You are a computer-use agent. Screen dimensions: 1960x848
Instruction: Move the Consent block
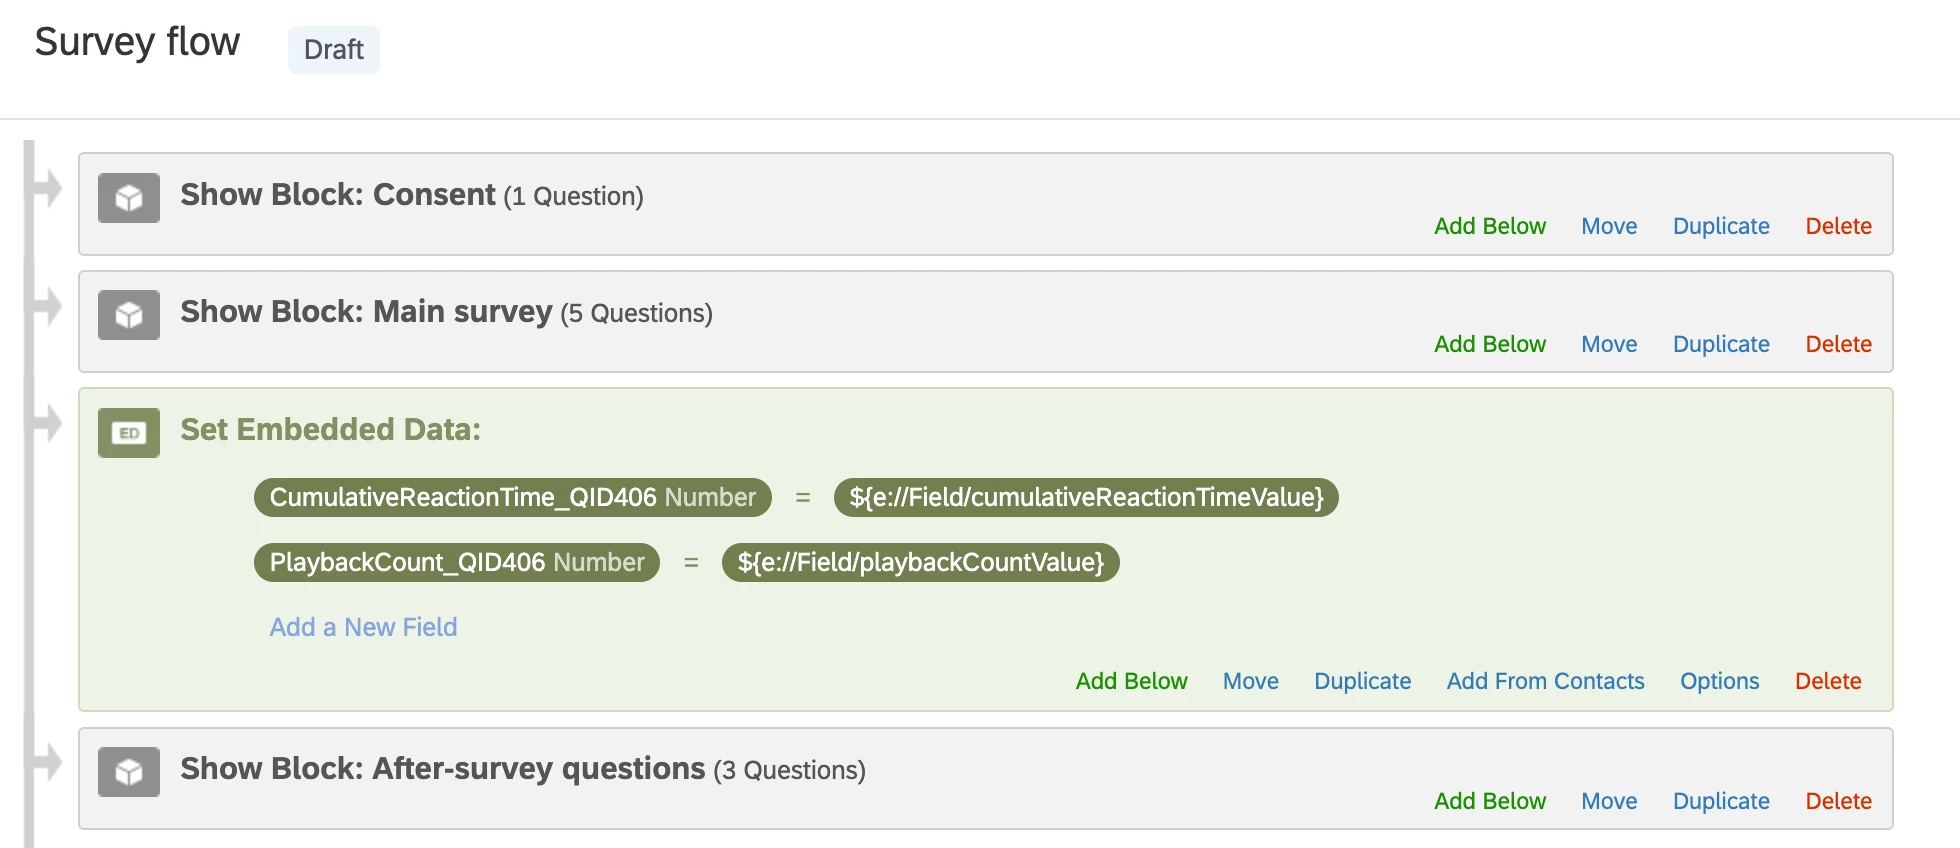1609,226
